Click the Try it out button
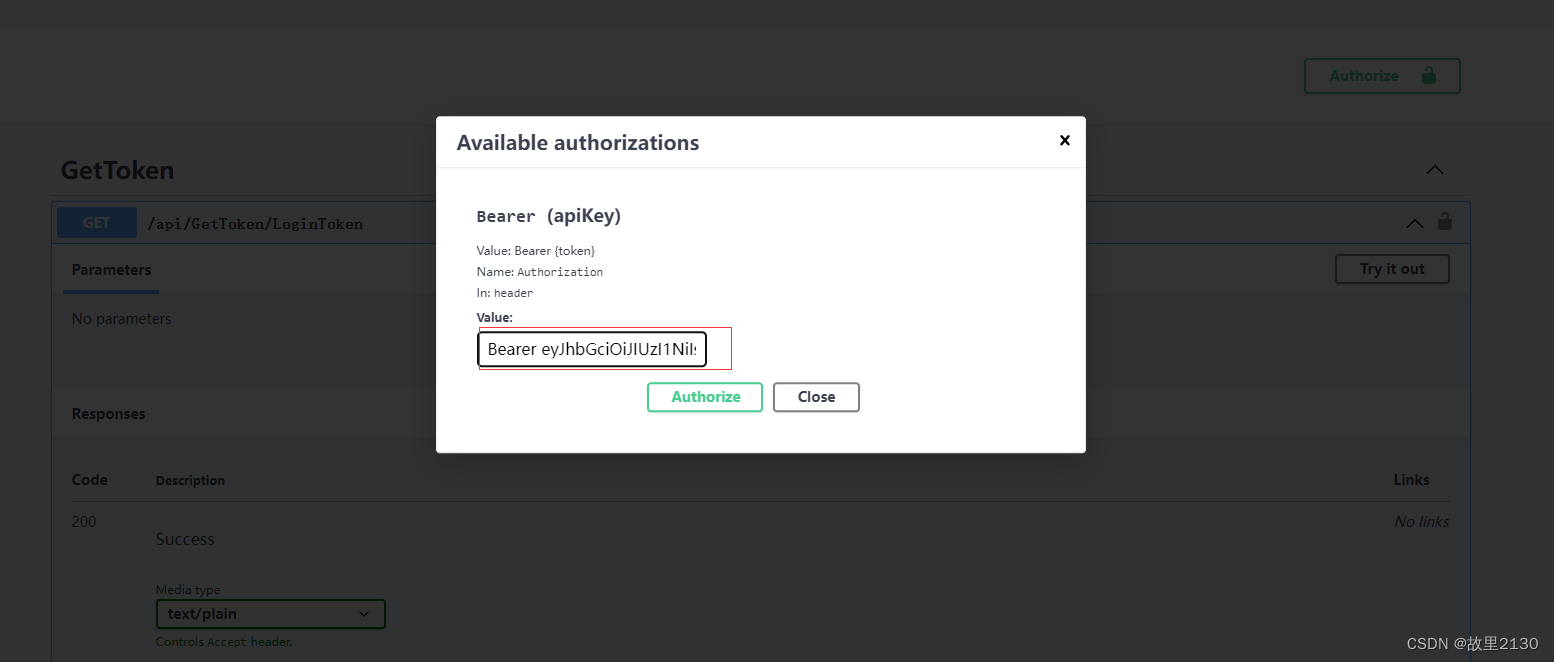 pos(1392,269)
